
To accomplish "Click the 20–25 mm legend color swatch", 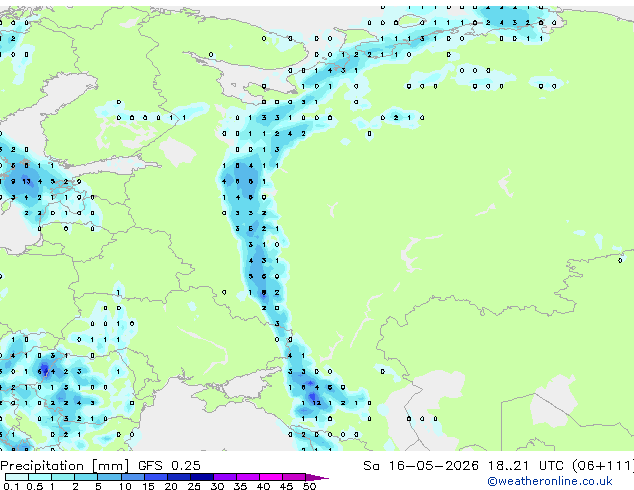I will click(178, 477).
